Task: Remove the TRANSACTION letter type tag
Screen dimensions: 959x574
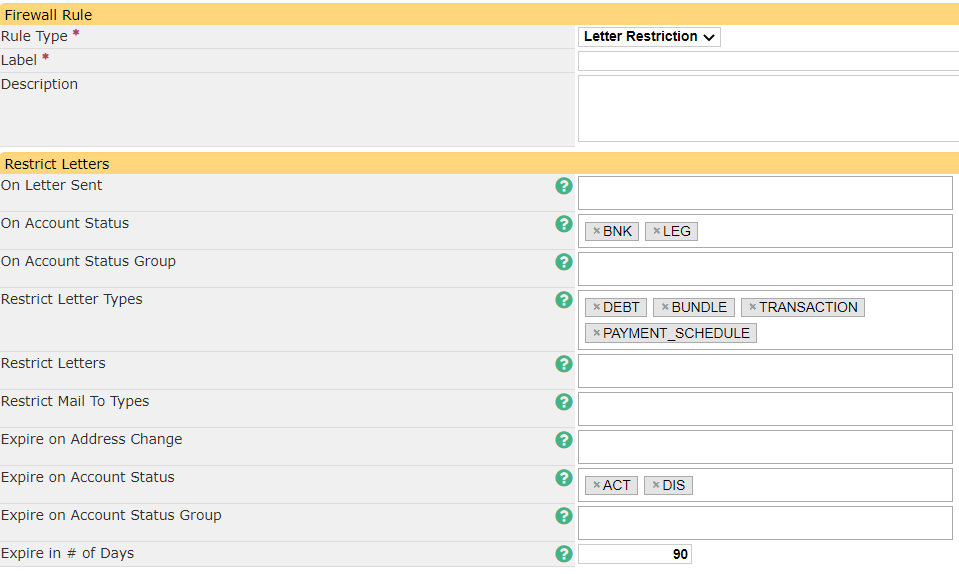Action: click(x=753, y=307)
